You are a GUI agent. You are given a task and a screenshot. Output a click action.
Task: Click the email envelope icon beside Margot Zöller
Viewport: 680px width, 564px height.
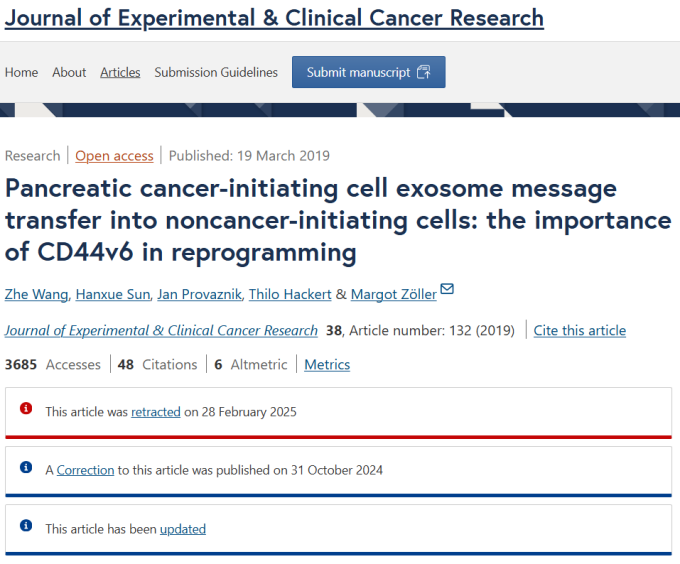click(447, 289)
